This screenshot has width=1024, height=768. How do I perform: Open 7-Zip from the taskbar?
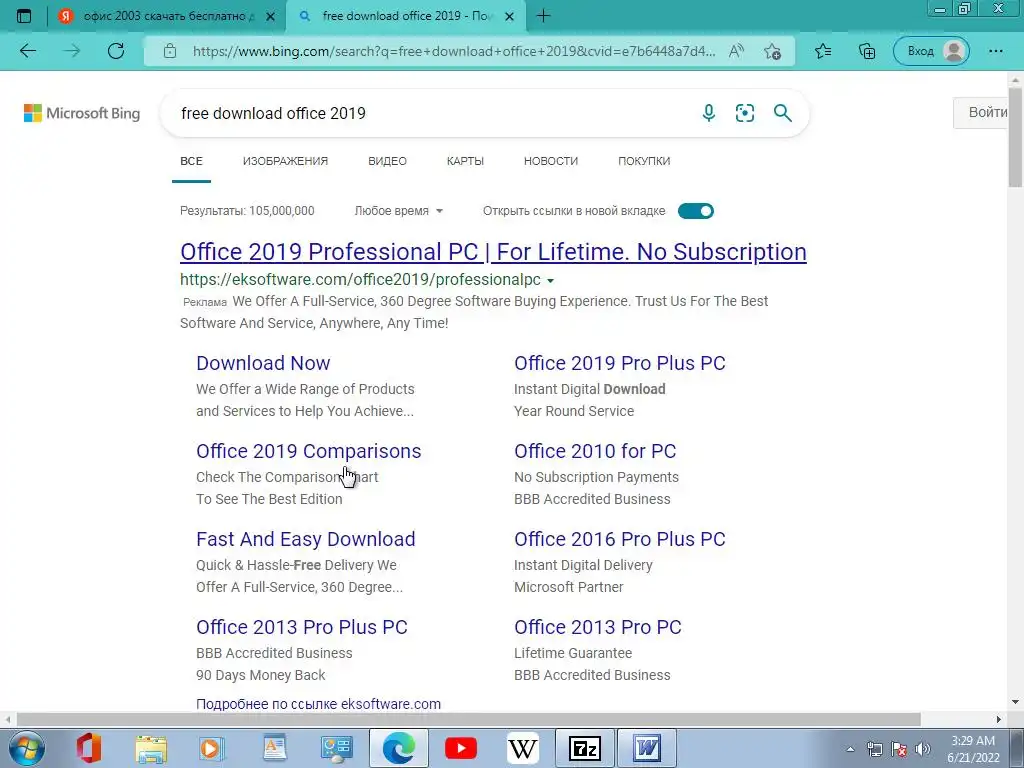coord(584,748)
